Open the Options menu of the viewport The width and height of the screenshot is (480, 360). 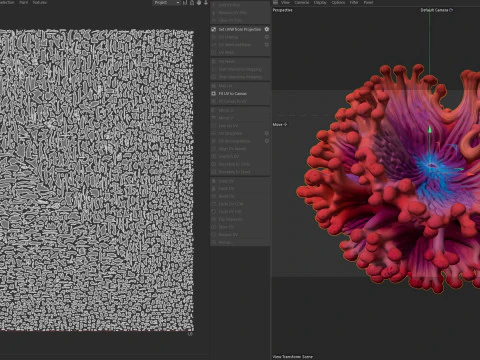[338, 2]
